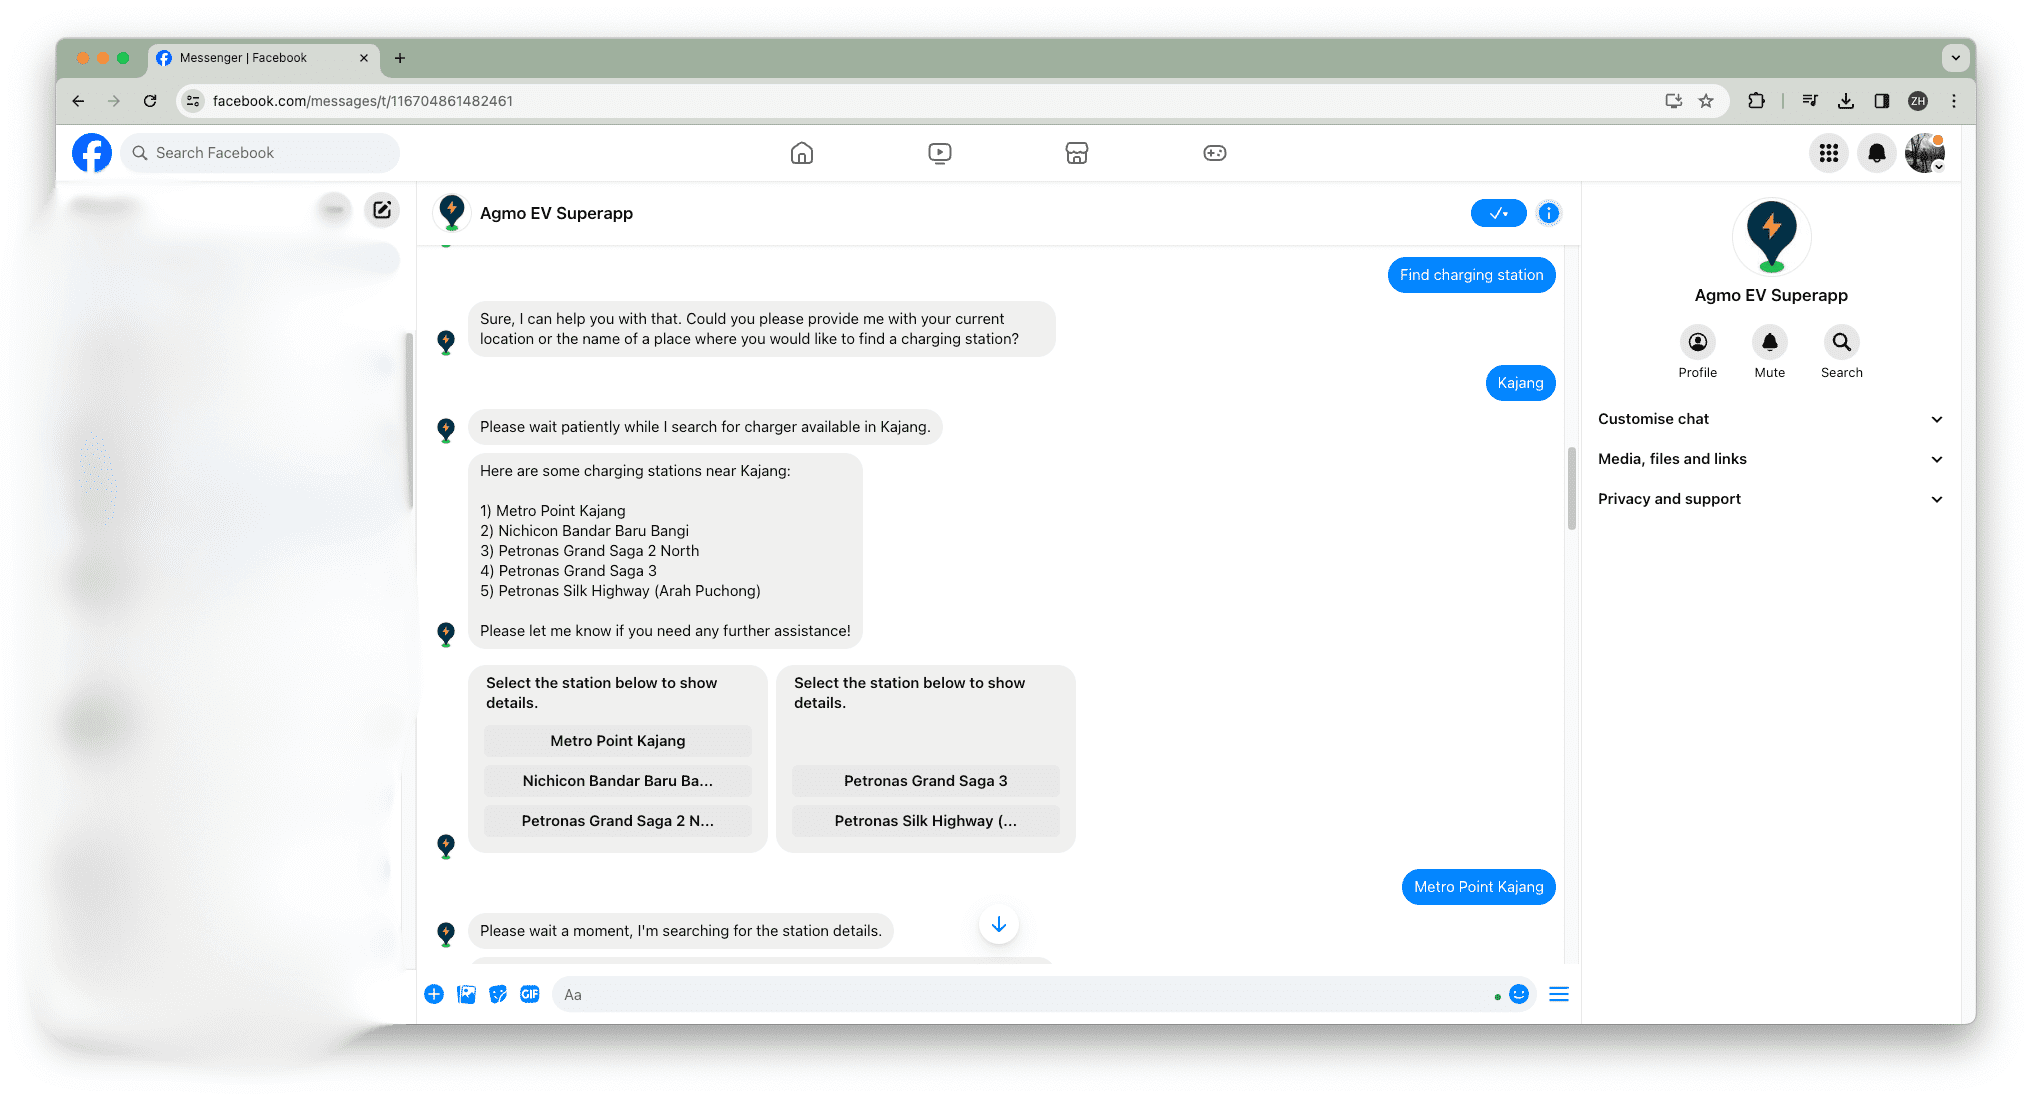Click the chat list scrollbar
This screenshot has width=2032, height=1098.
pos(409,420)
